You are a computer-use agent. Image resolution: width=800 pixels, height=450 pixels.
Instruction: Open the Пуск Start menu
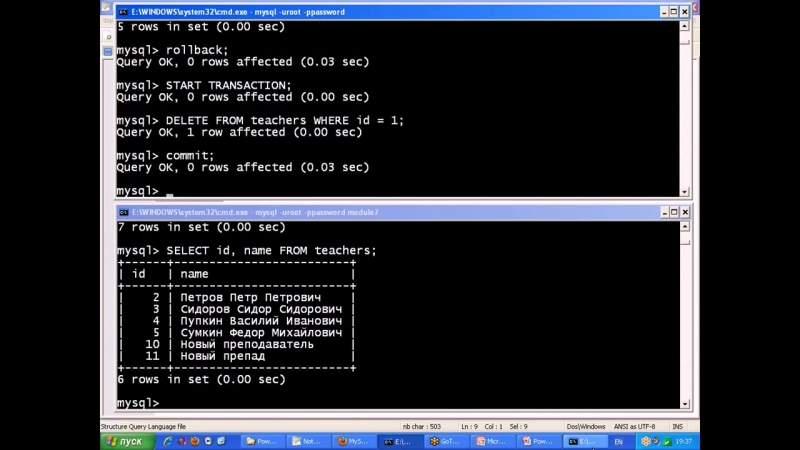(123, 441)
